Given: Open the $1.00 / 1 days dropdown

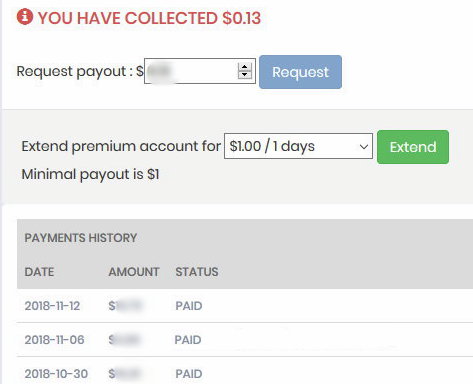Looking at the screenshot, I should pos(298,146).
